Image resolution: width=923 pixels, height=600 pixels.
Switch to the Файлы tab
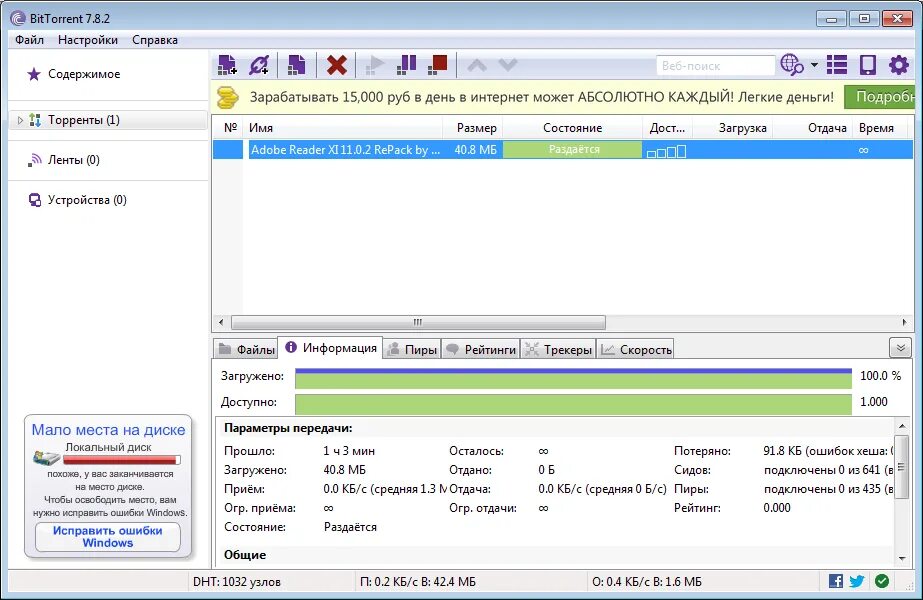tap(245, 350)
